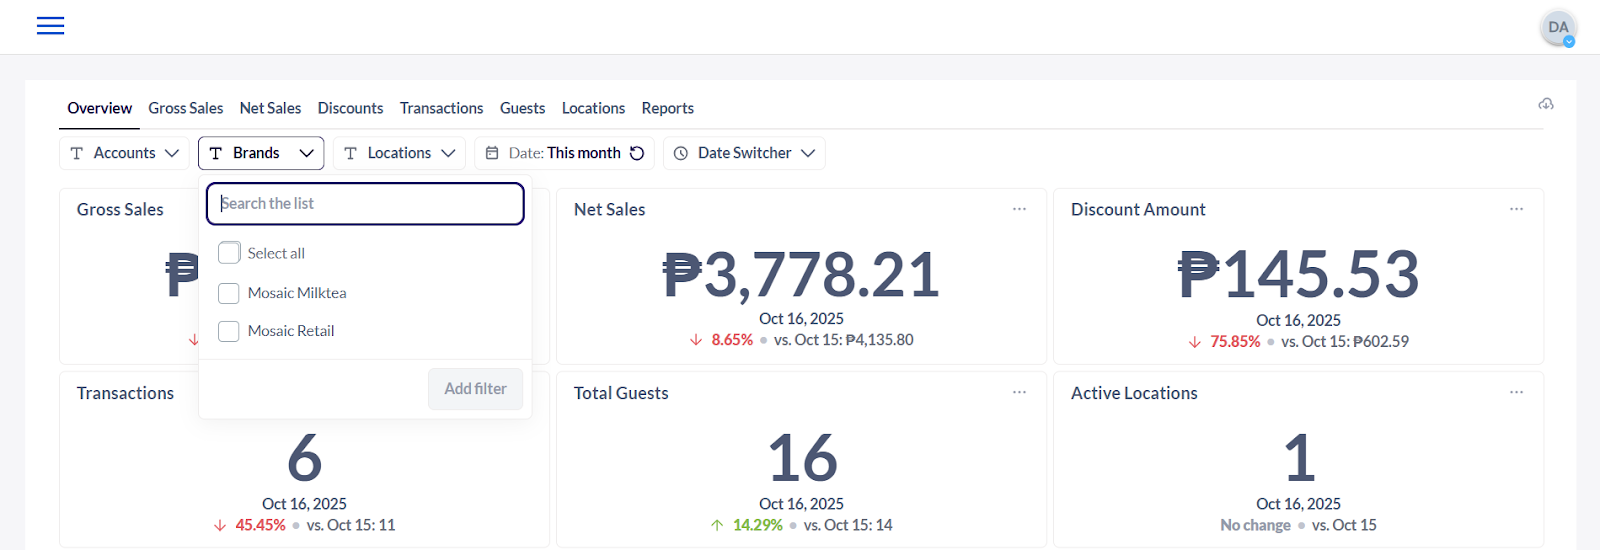Focus the Search the list field
Image resolution: width=1600 pixels, height=550 pixels.
tap(365, 204)
